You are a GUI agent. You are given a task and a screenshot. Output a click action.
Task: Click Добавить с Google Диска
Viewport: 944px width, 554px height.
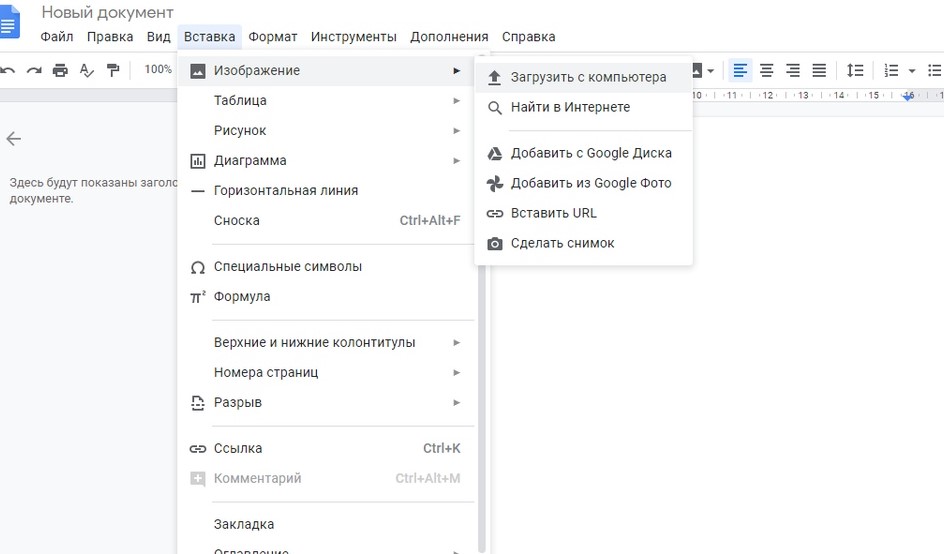pos(590,153)
